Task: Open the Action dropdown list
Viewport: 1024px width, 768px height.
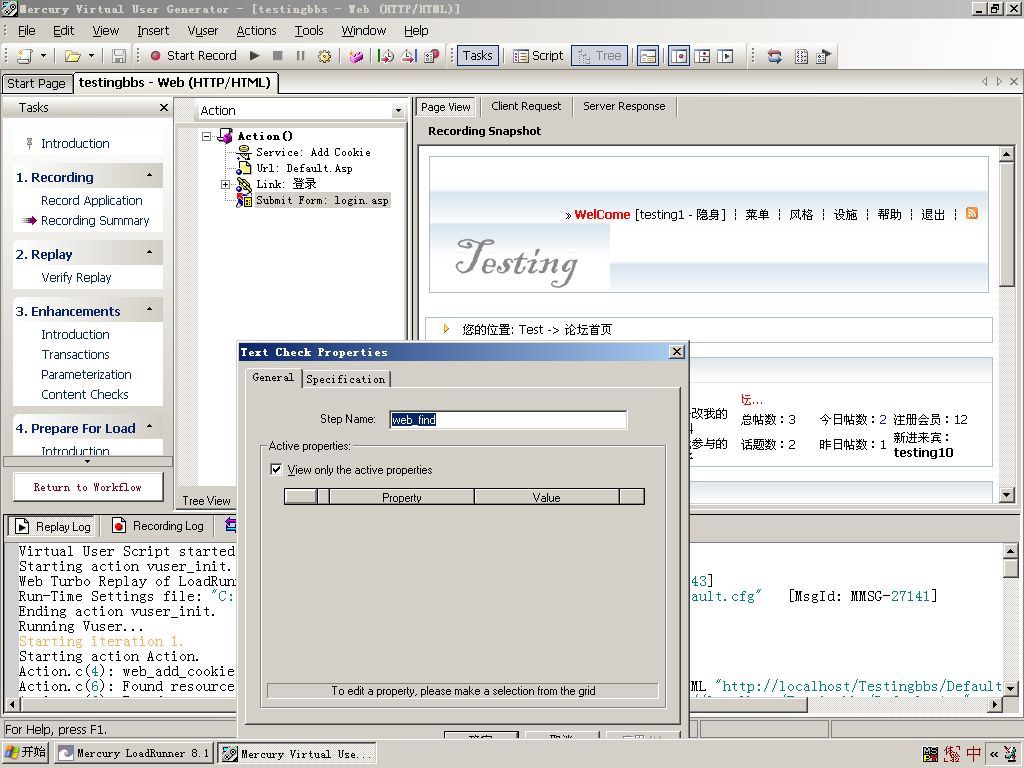Action: pos(398,111)
